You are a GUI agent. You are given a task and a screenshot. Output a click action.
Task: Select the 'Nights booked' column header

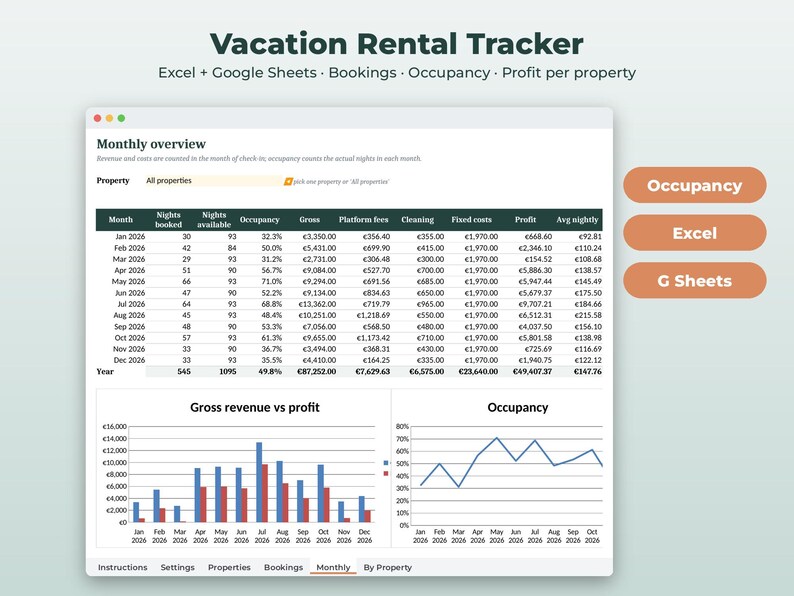169,220
